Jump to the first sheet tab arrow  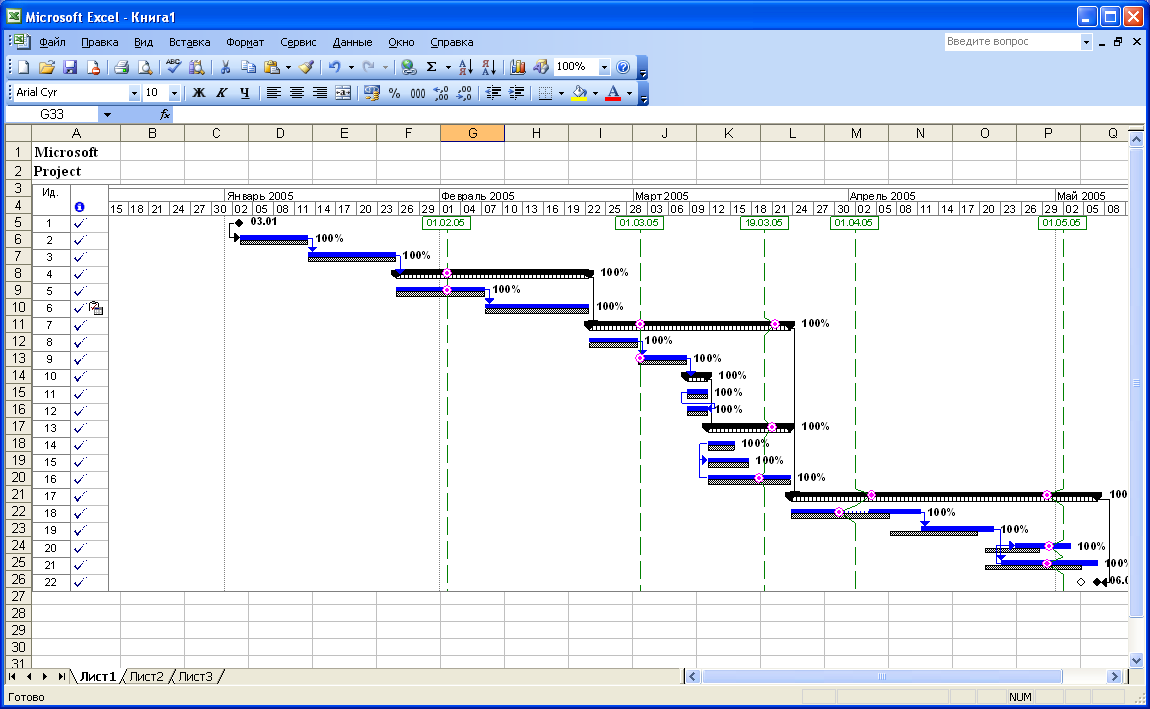12,676
